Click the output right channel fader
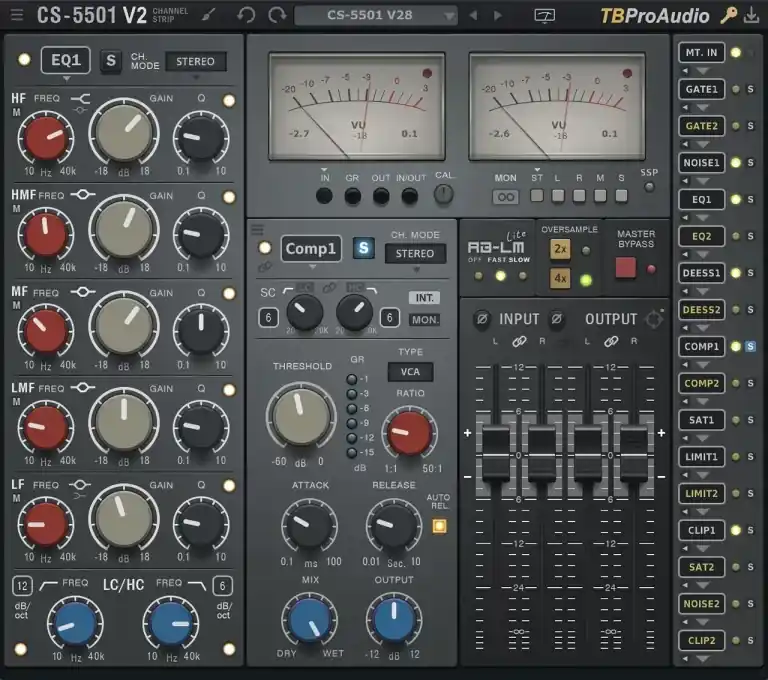This screenshot has width=768, height=680. click(634, 454)
